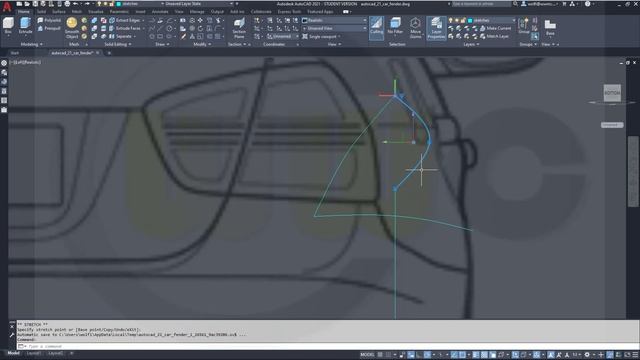Viewport: 640px width, 360px height.
Task: Click the MODEL space status bar button
Action: point(367,355)
